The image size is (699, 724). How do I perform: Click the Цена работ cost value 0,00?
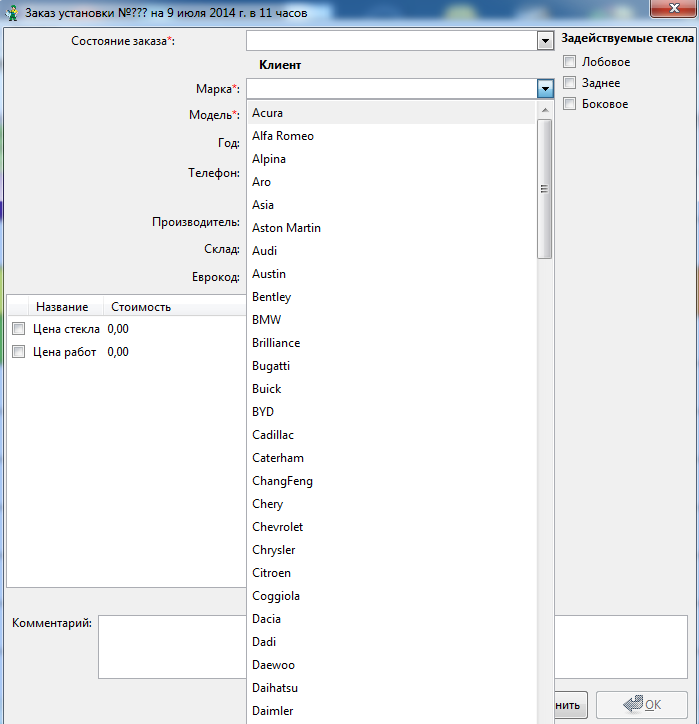[118, 352]
